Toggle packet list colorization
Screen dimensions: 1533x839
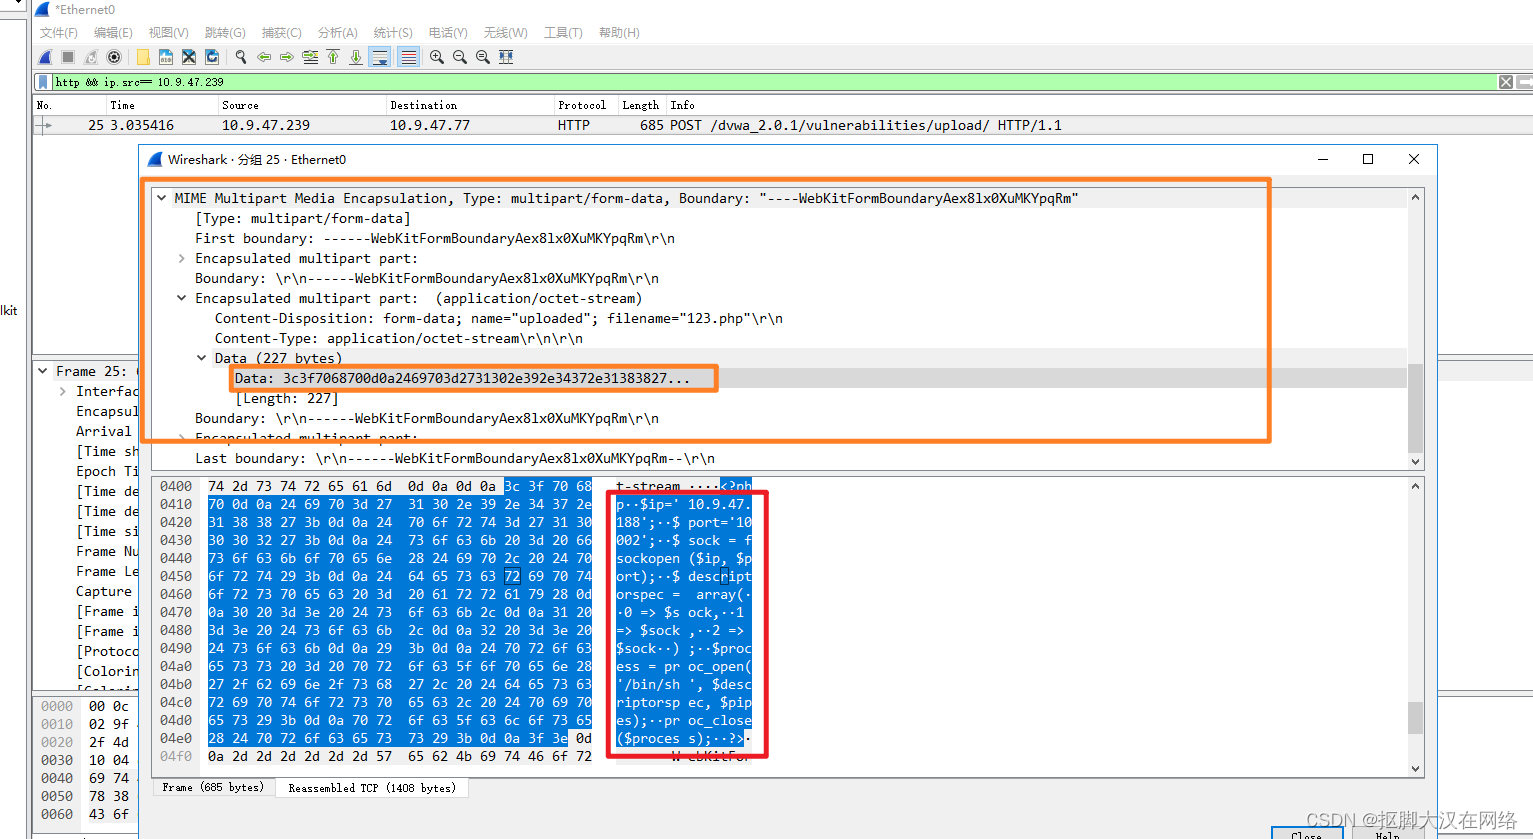409,57
